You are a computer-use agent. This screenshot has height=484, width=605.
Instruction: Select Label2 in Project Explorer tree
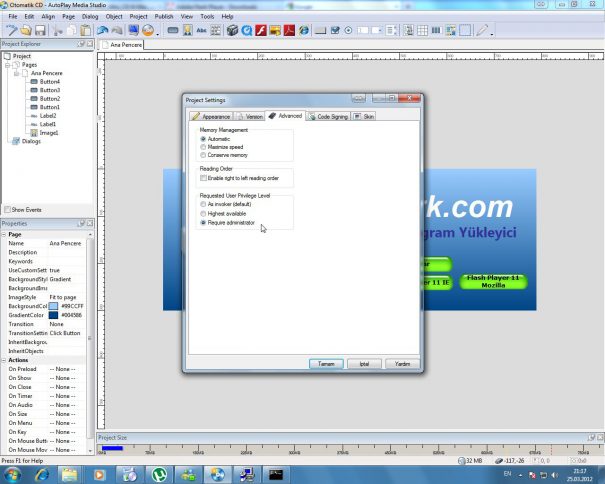[x=48, y=116]
